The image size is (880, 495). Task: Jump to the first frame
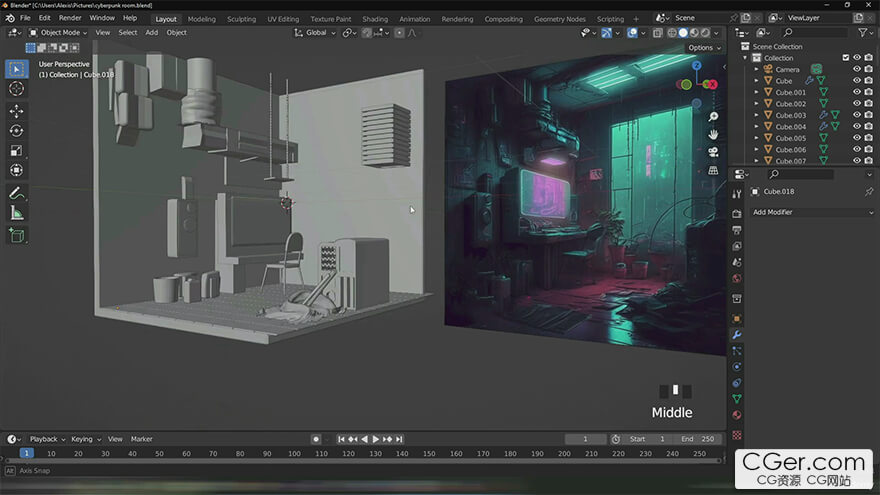tap(341, 439)
